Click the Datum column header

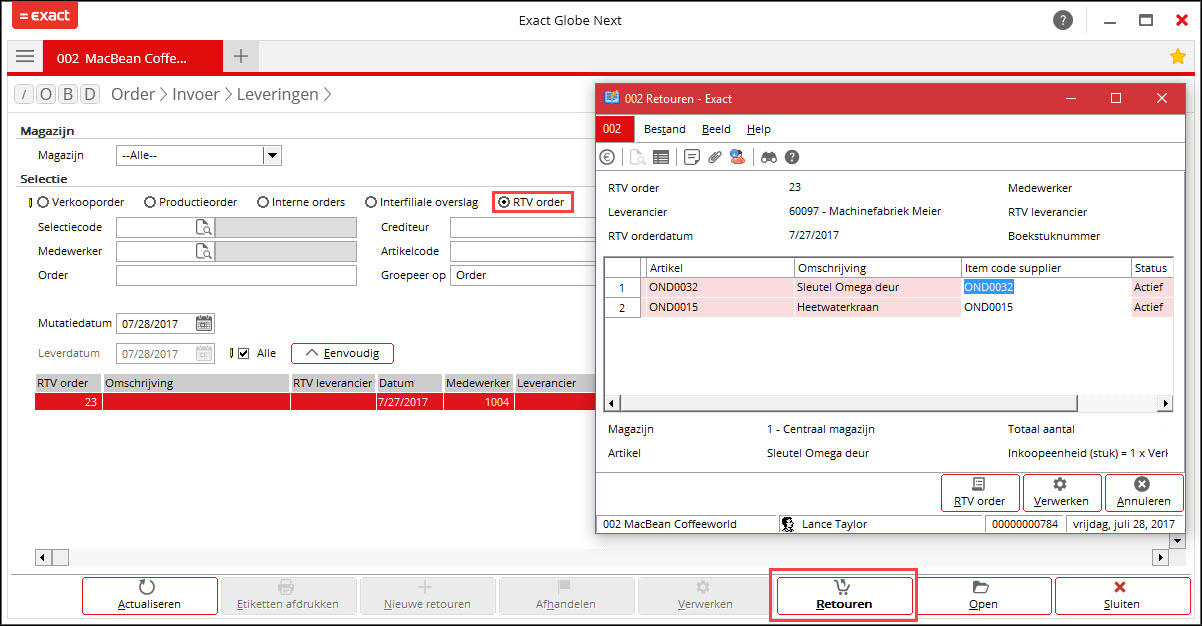pyautogui.click(x=409, y=383)
